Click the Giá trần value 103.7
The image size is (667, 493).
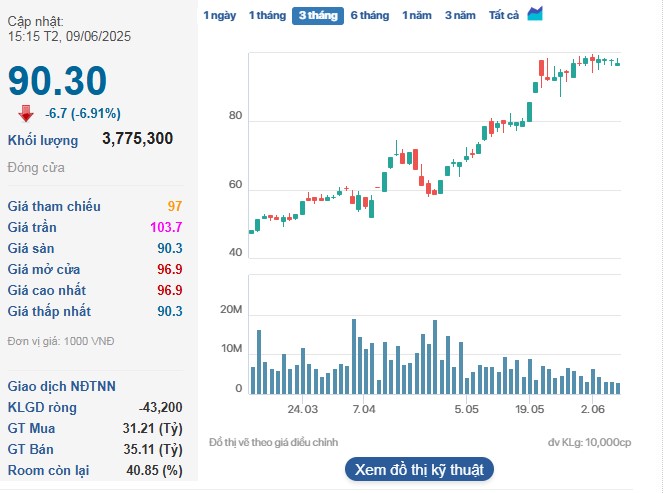coord(165,227)
